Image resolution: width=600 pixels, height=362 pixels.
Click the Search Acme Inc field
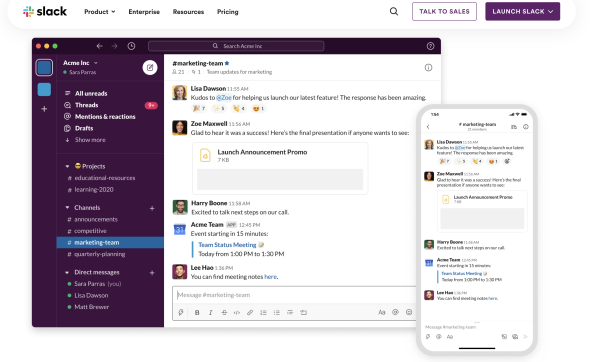pyautogui.click(x=236, y=46)
